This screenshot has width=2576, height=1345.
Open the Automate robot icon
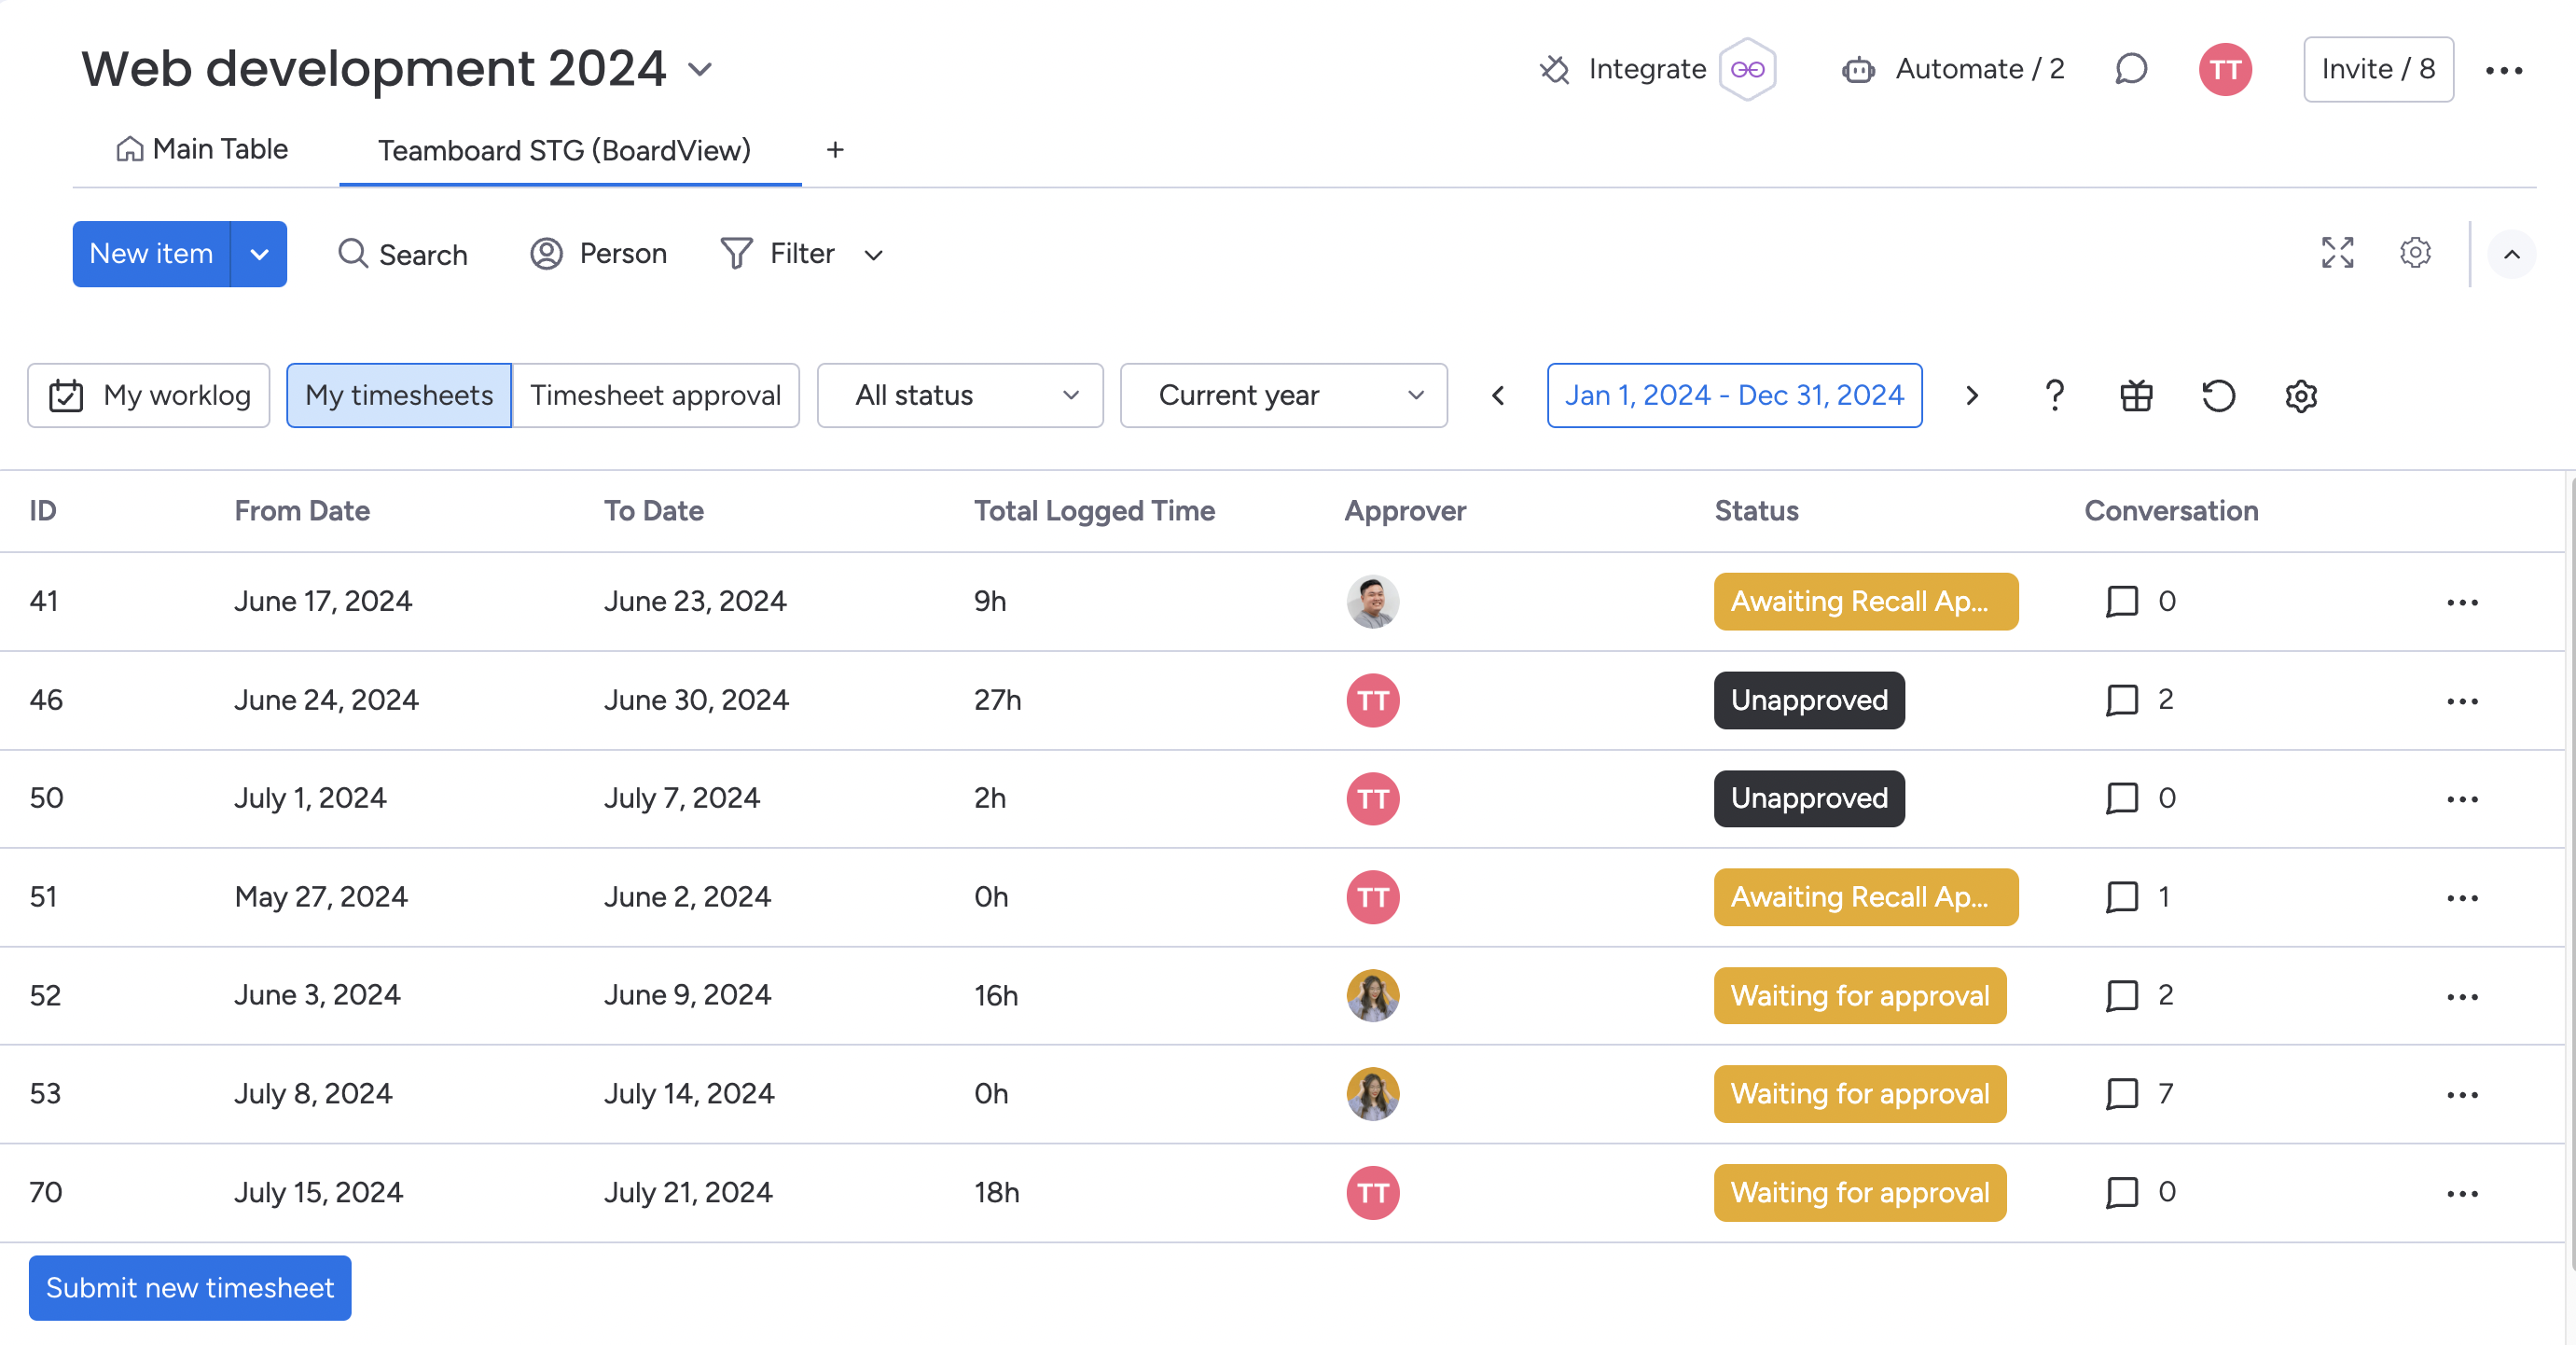tap(1858, 69)
